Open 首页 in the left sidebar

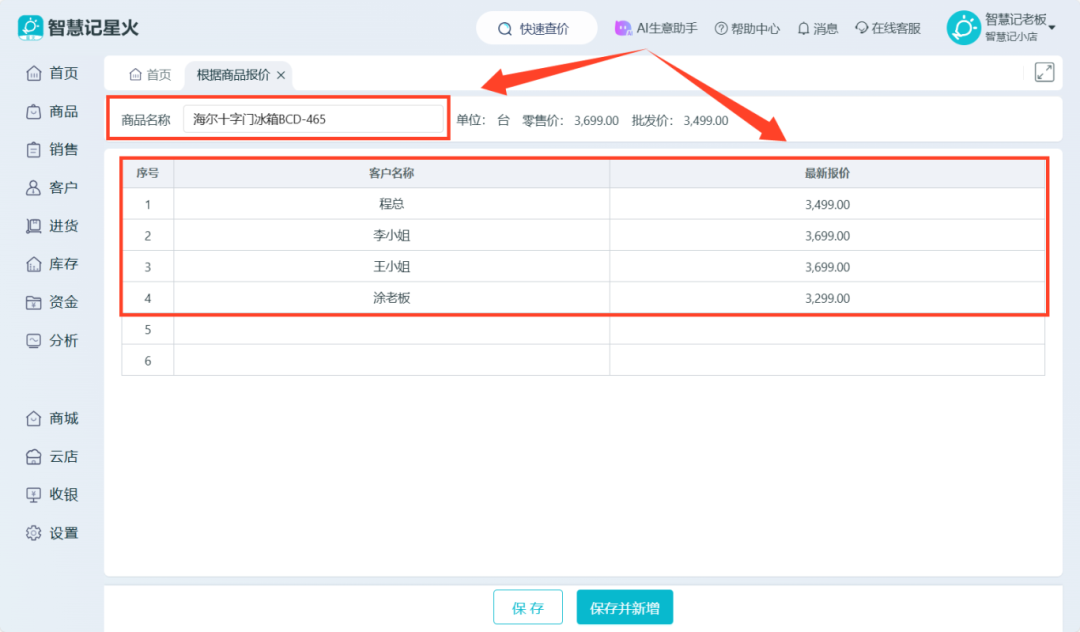tap(52, 73)
